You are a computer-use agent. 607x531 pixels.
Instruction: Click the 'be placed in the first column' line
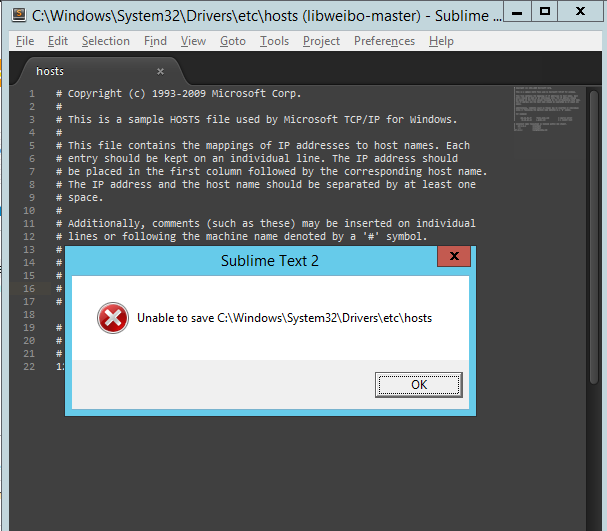271,171
